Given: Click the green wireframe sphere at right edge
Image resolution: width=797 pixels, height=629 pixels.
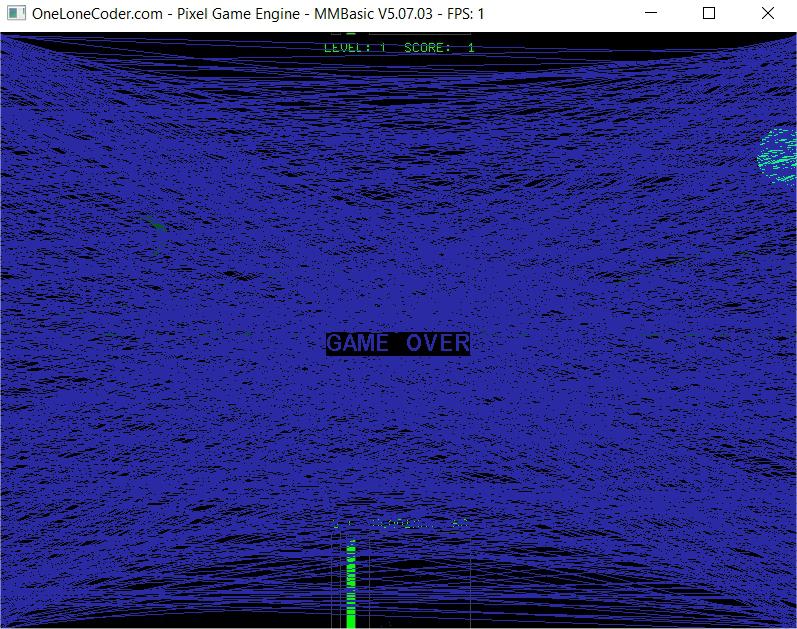Looking at the screenshot, I should 779,155.
